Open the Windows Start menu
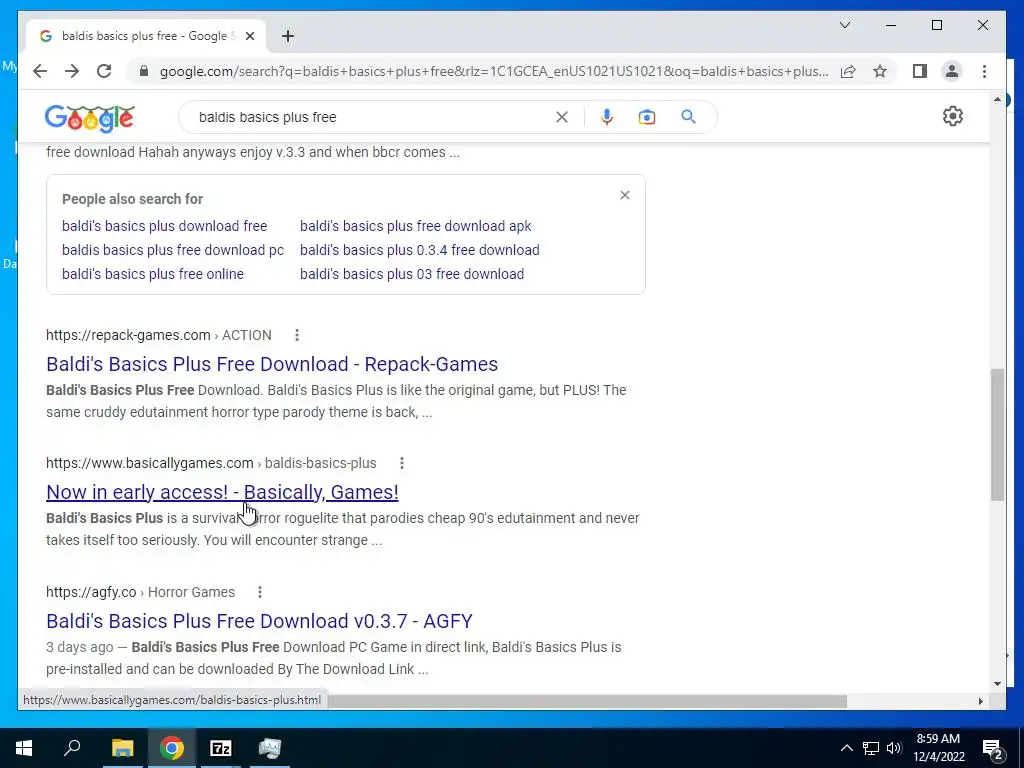This screenshot has height=768, width=1024. 24,748
